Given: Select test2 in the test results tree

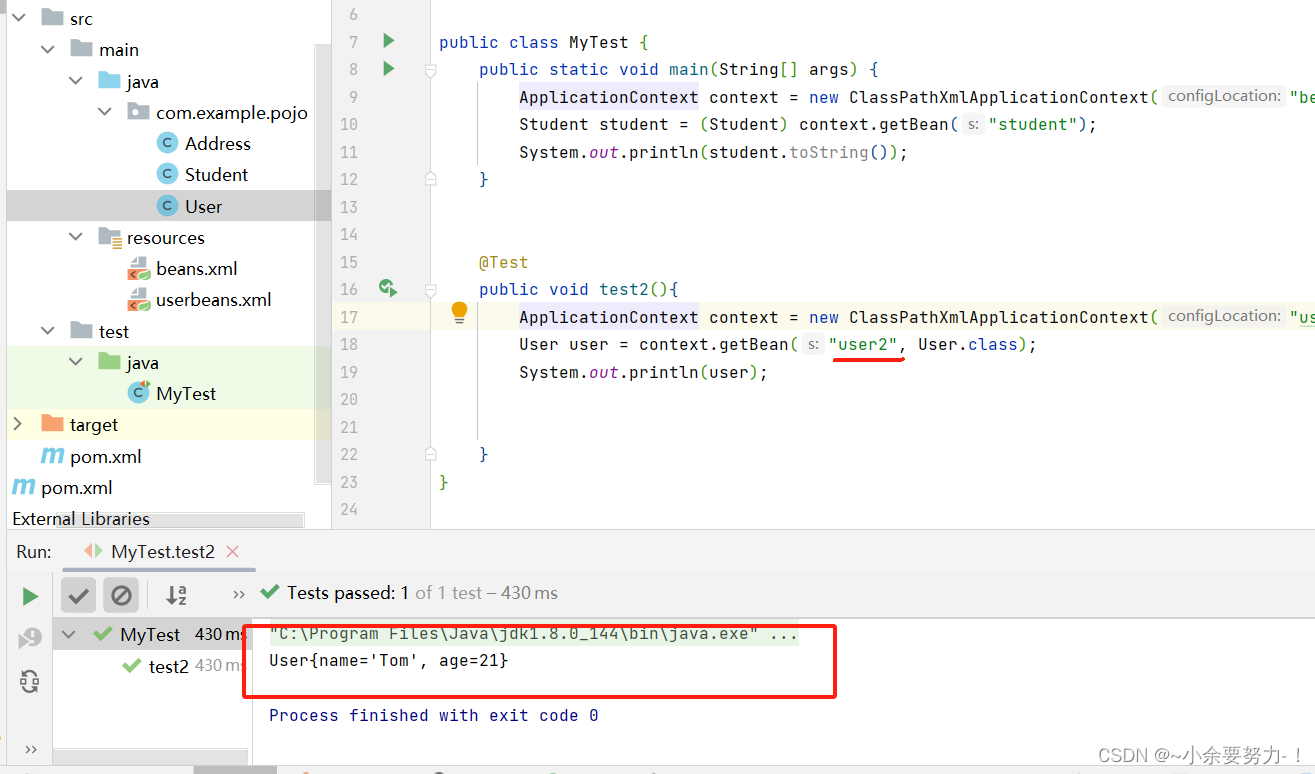Looking at the screenshot, I should pos(169,666).
